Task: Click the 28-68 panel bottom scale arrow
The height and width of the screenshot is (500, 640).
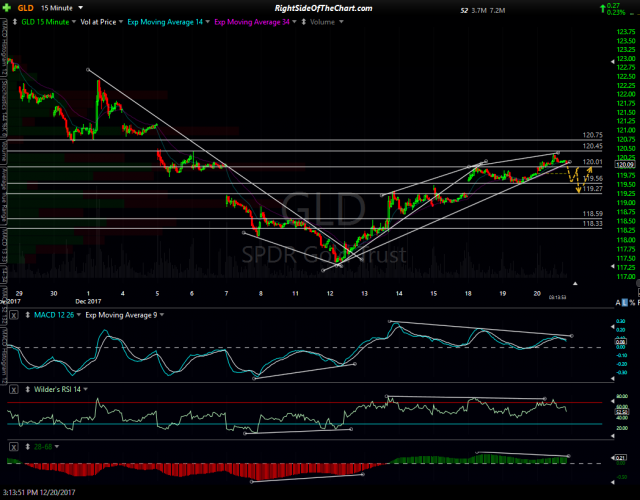Action: click(x=612, y=482)
